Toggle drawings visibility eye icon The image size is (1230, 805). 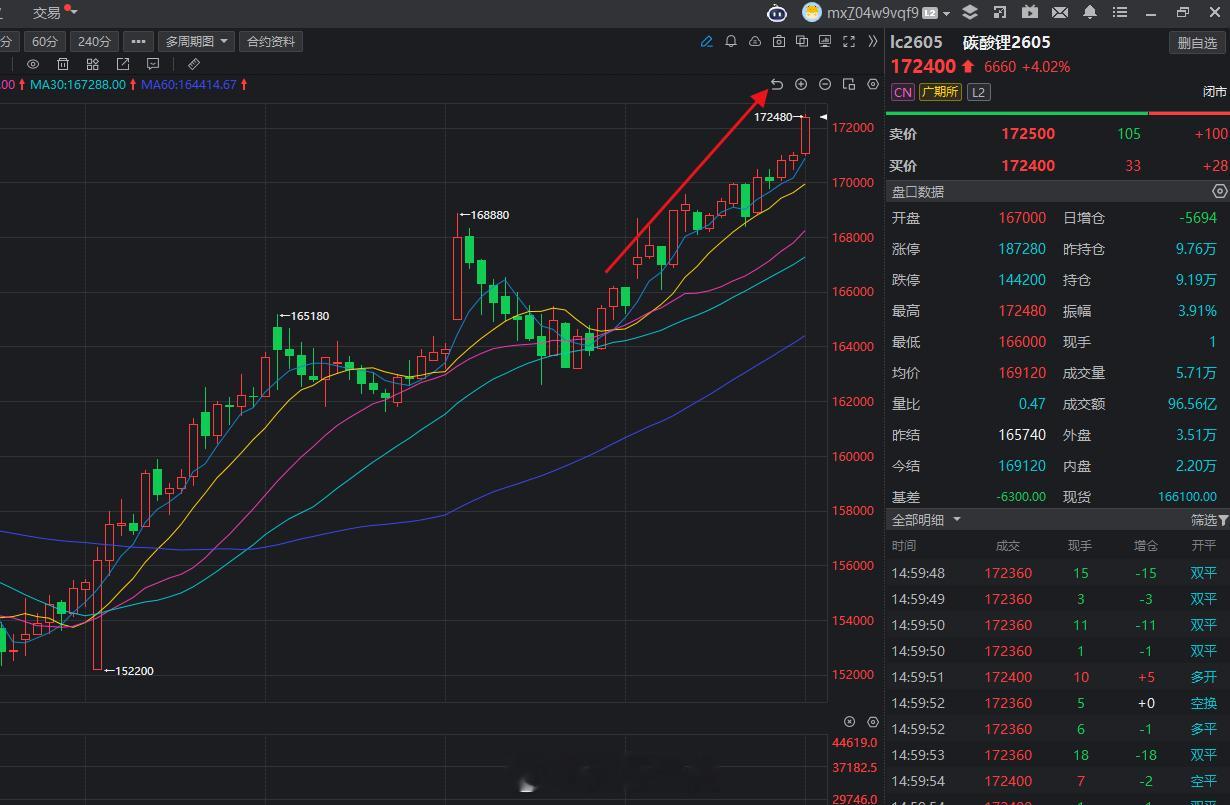point(33,64)
